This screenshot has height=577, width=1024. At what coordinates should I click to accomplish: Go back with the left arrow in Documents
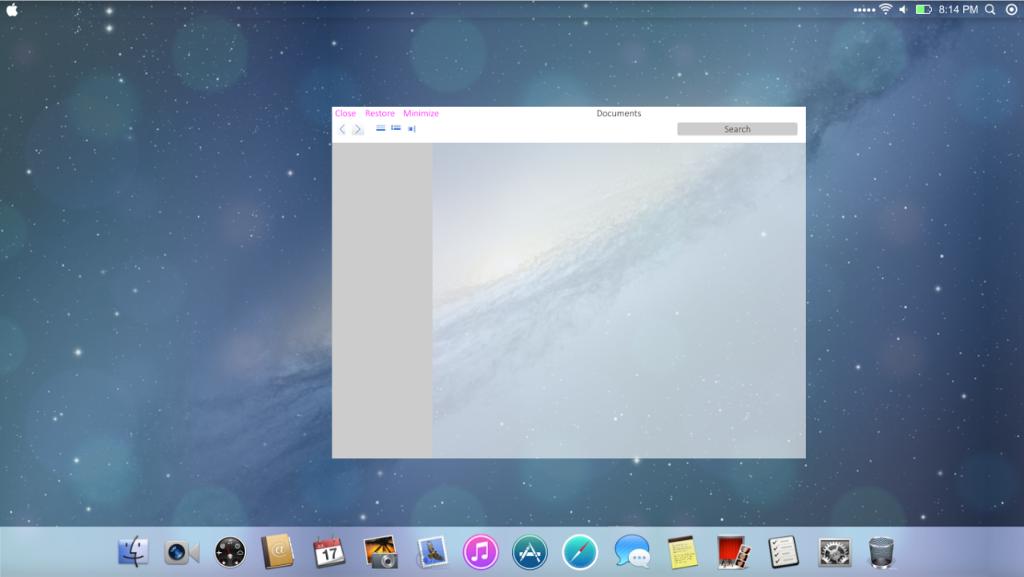342,129
